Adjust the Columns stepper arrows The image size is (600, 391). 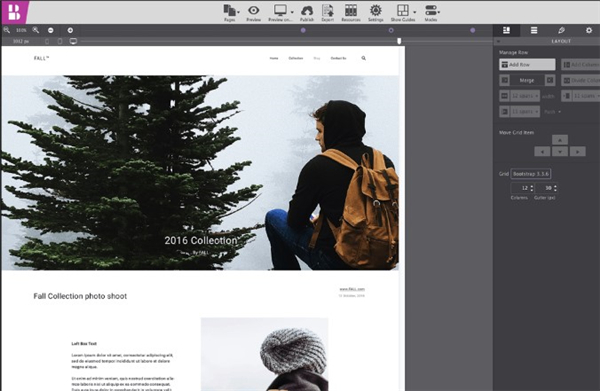pos(532,188)
